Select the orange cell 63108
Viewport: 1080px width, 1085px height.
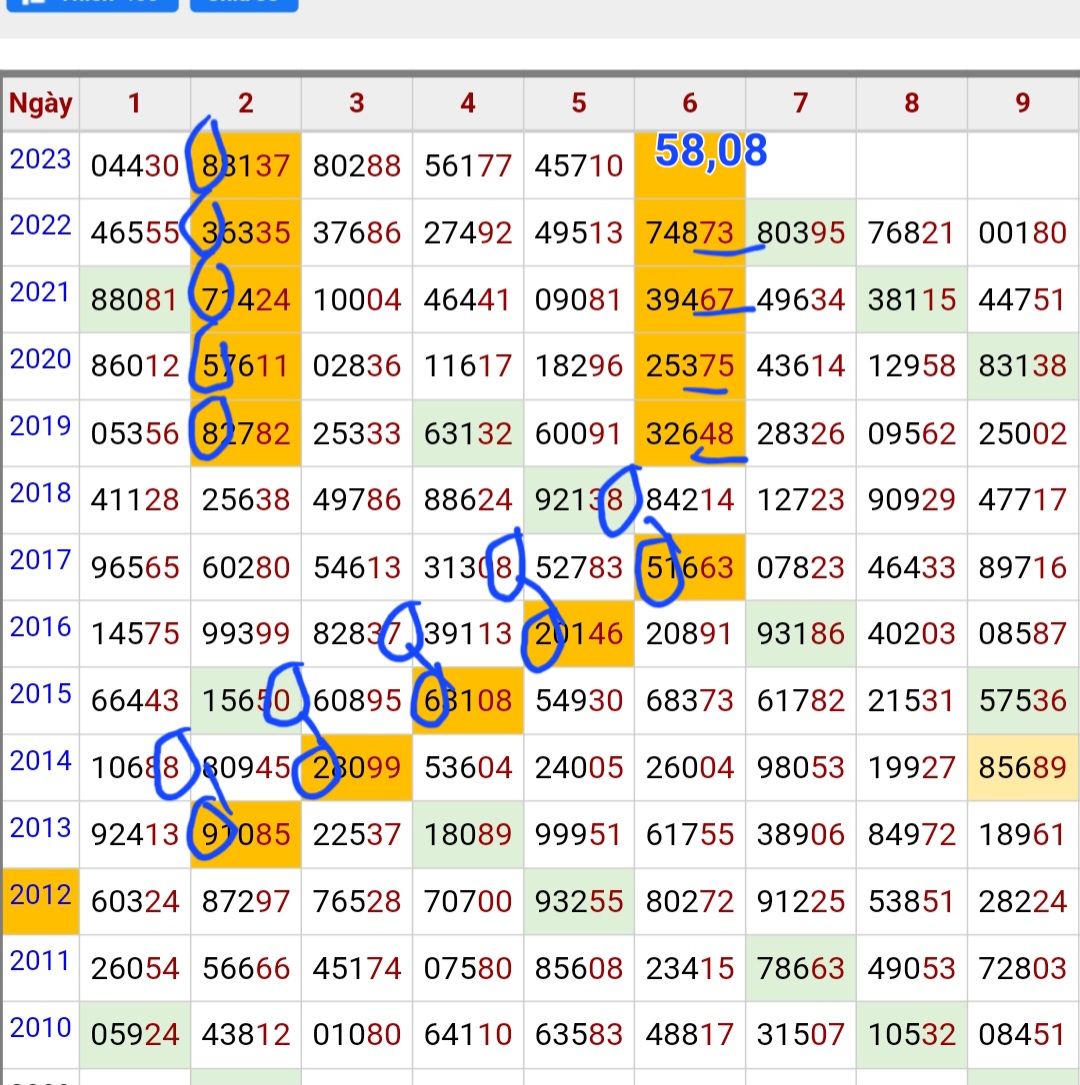pyautogui.click(x=468, y=701)
